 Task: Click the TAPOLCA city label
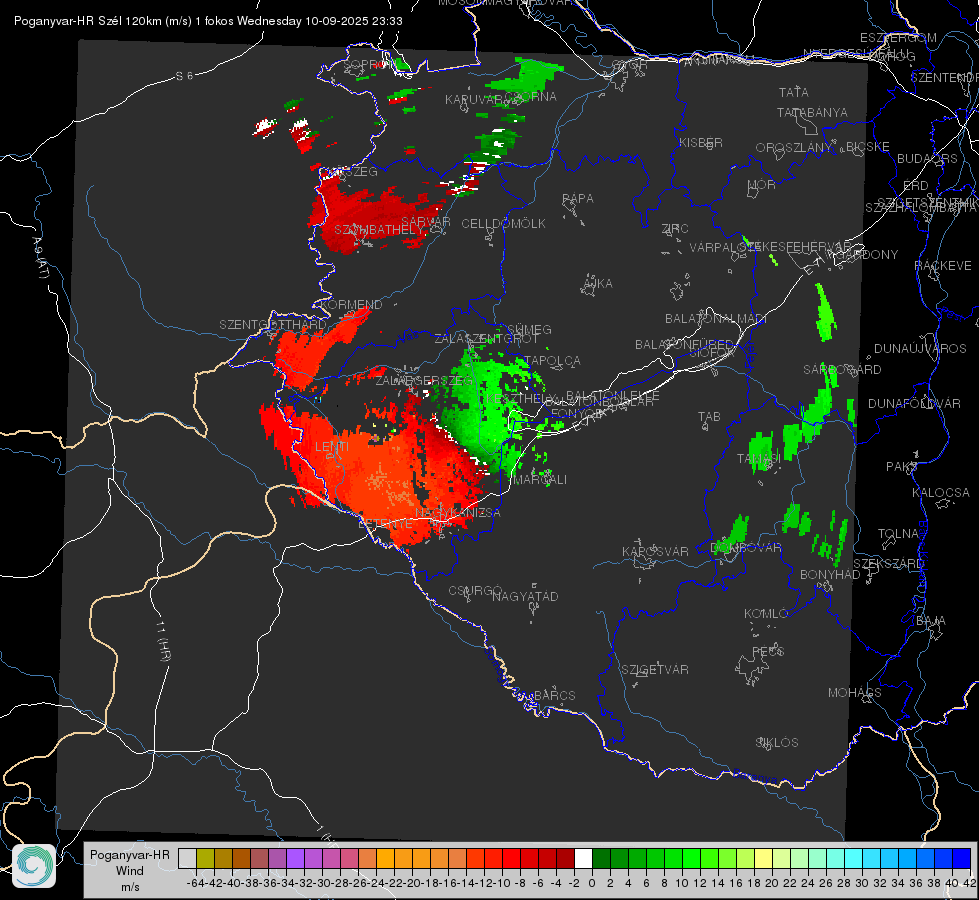click(x=553, y=361)
